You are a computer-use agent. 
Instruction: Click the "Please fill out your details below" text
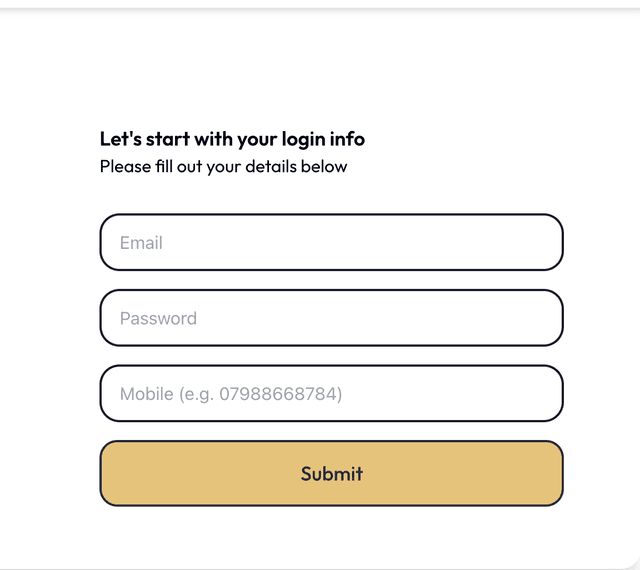[x=223, y=166]
